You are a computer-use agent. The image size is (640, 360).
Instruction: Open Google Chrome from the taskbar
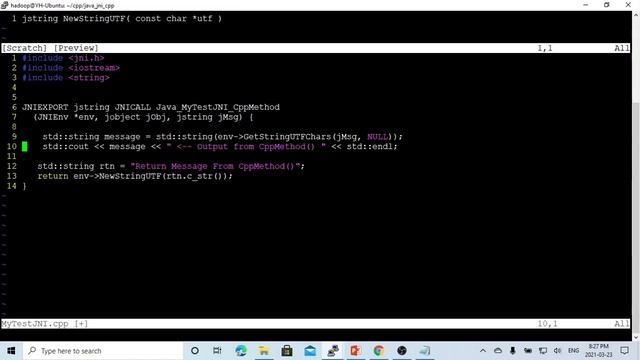(379, 351)
